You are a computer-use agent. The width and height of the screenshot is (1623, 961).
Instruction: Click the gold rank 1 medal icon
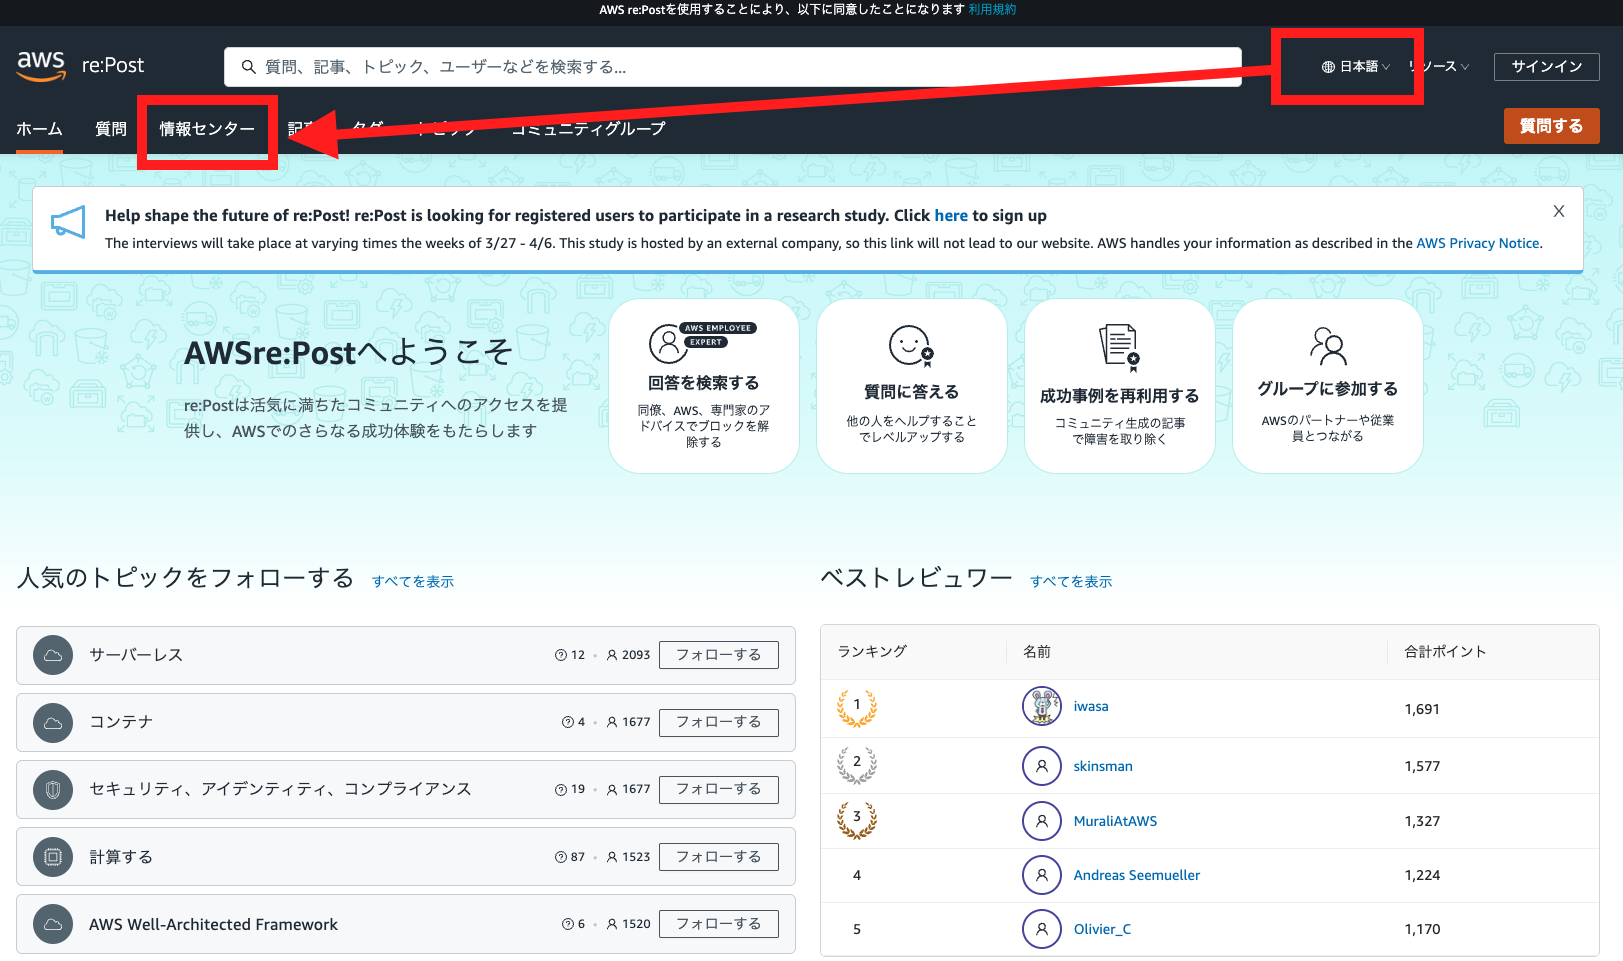(856, 707)
